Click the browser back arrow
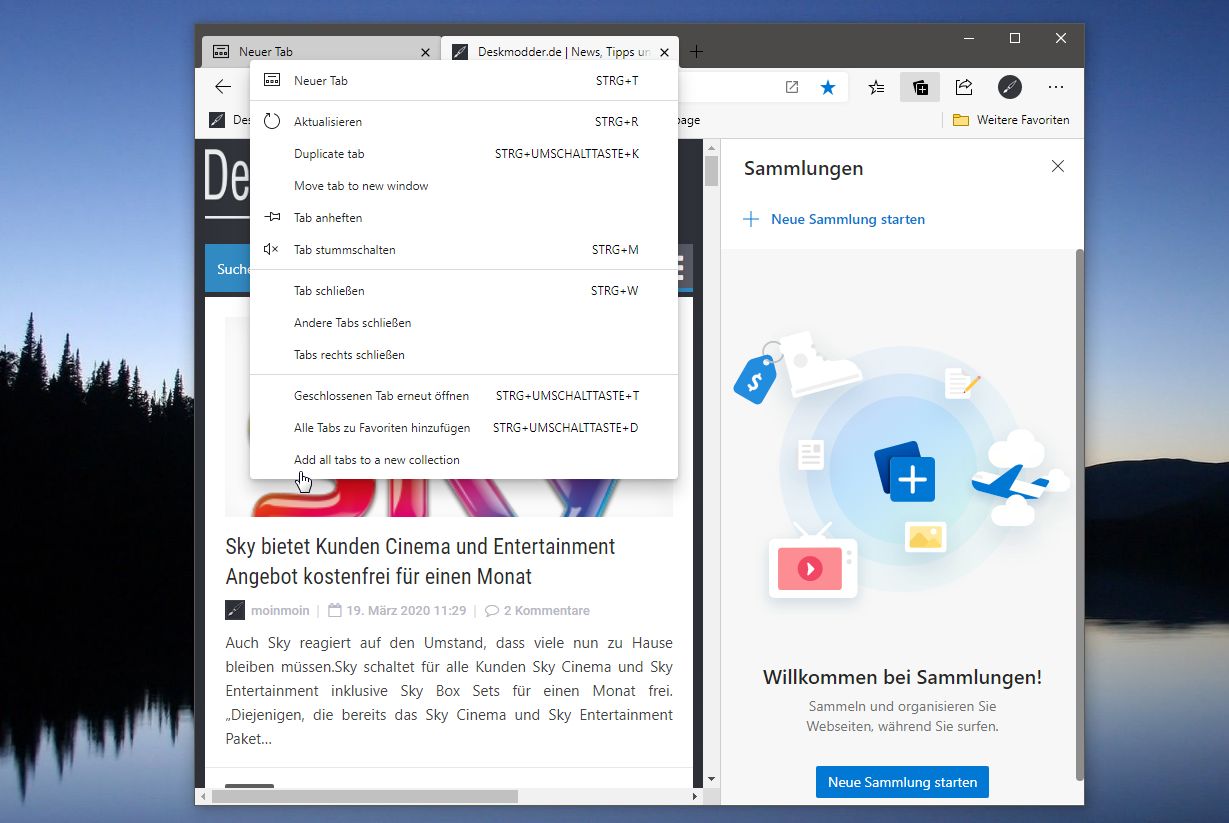Screen dimensions: 1229x823 coord(222,87)
